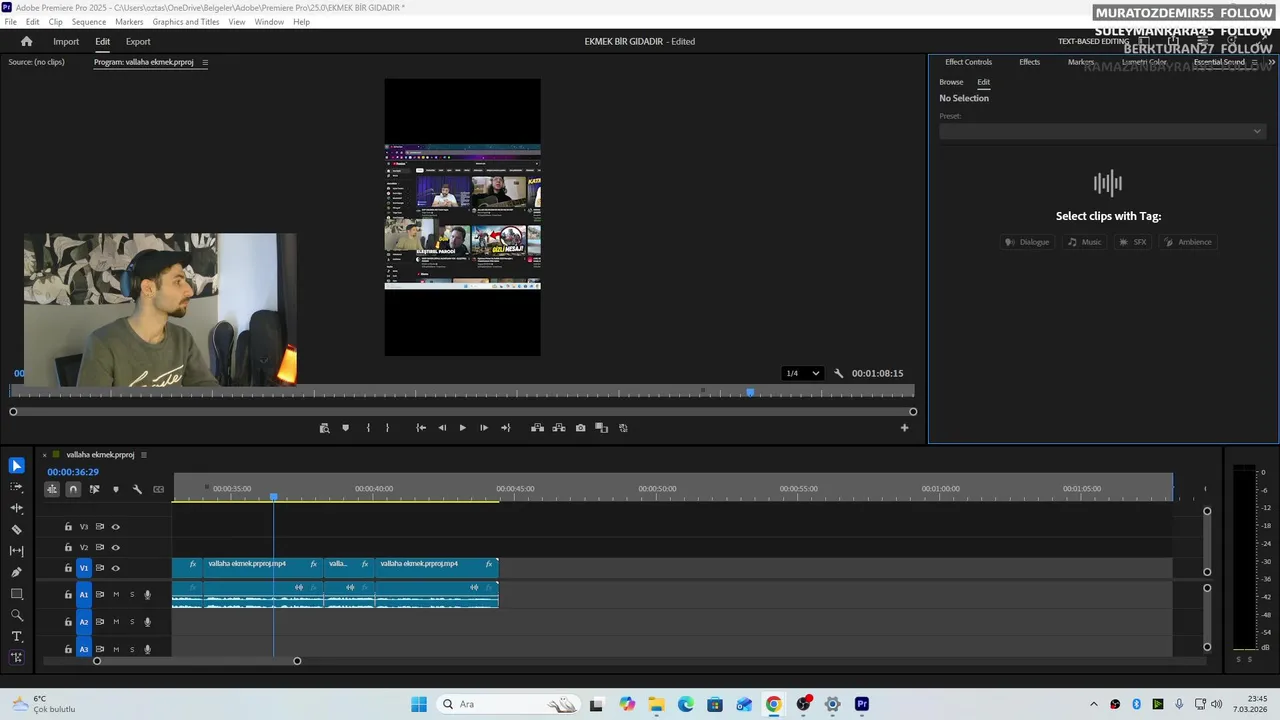Toggle insert sequences as nests
1280x720 pixels.
tap(52, 489)
